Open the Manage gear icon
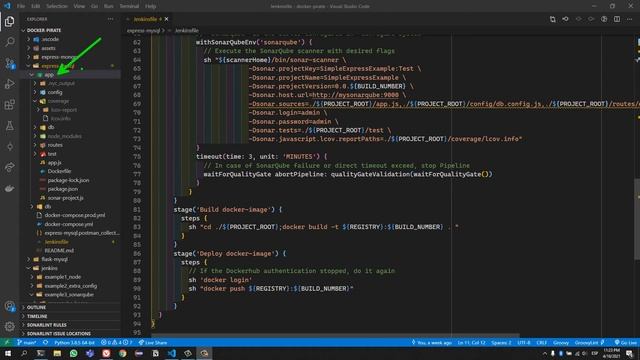 pos(9,326)
